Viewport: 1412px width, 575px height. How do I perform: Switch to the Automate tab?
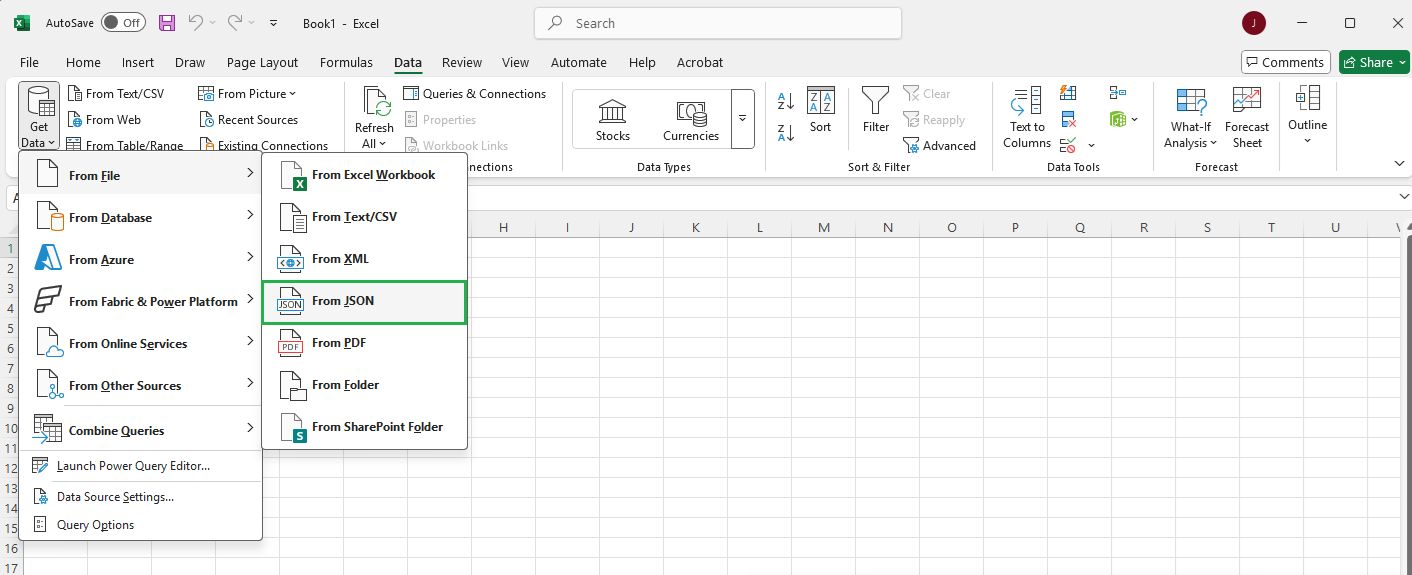click(579, 62)
